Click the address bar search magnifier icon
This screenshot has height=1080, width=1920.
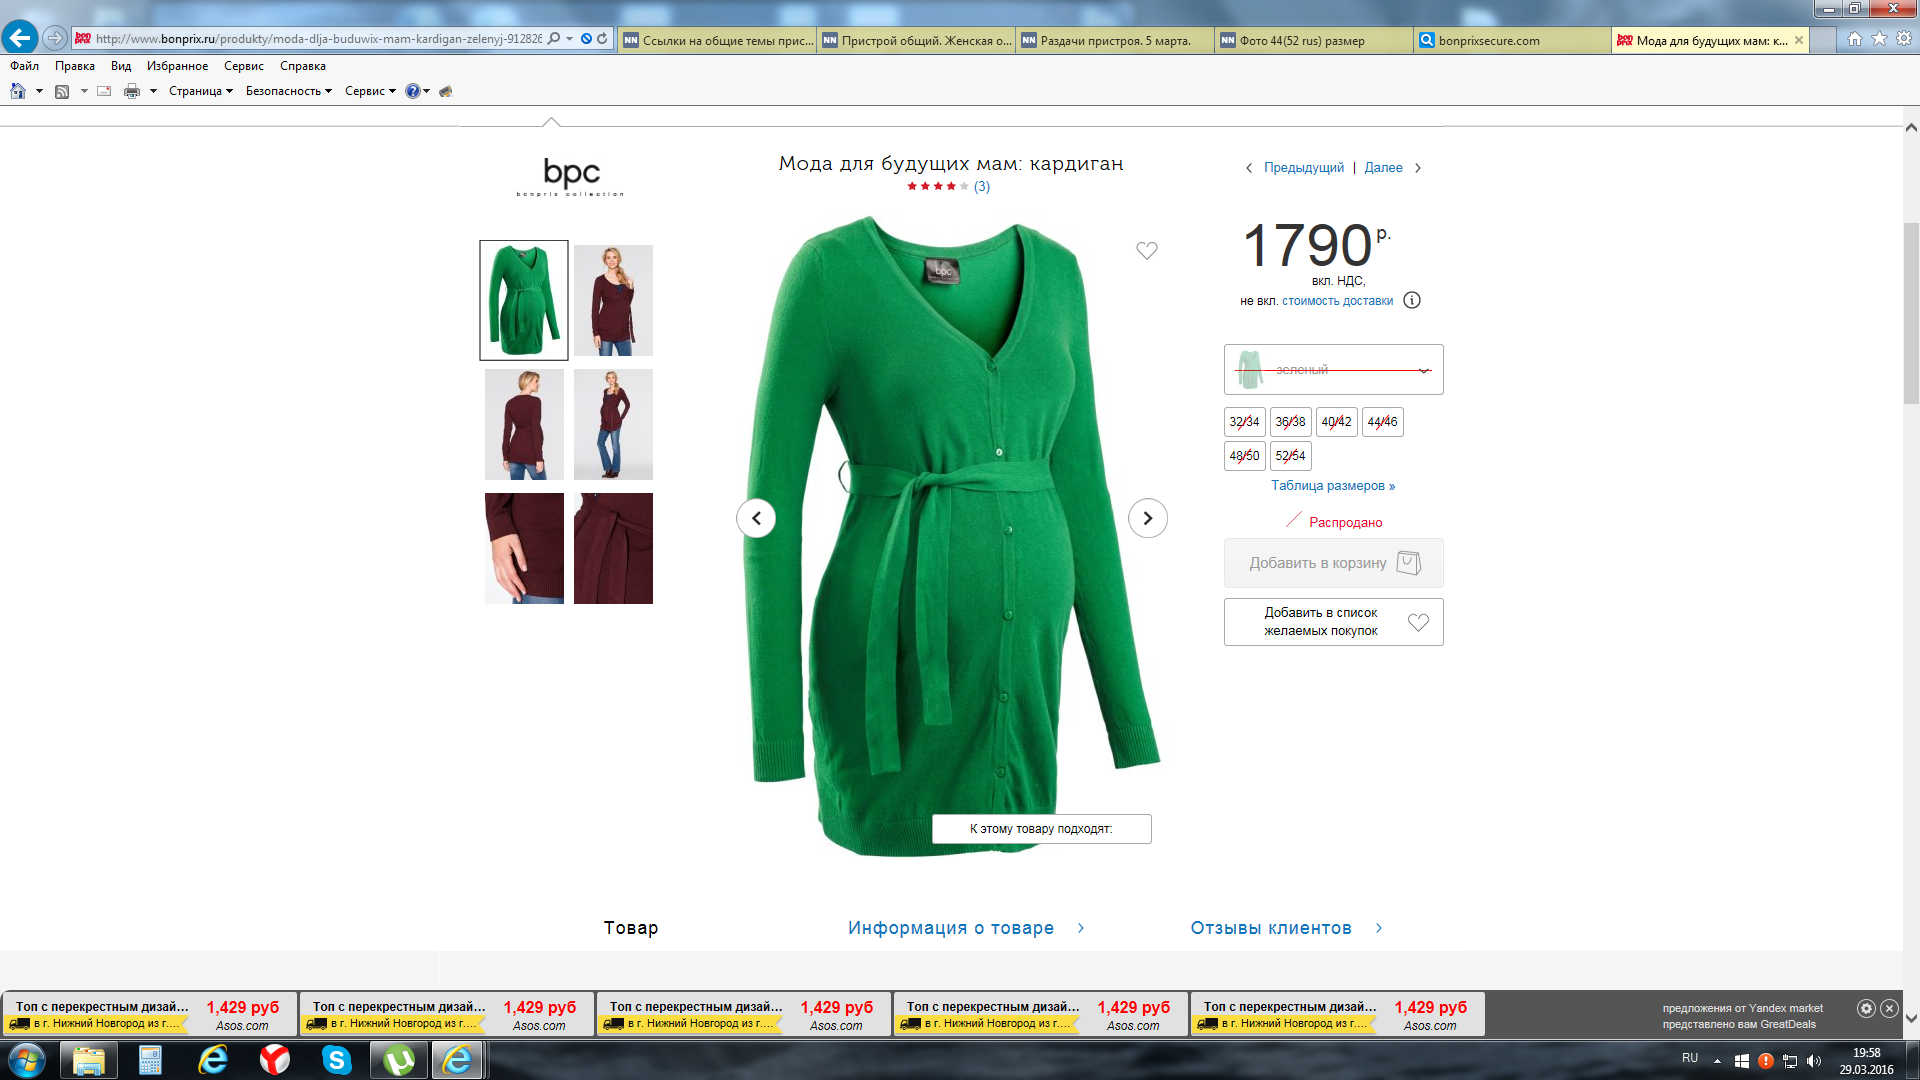[554, 39]
